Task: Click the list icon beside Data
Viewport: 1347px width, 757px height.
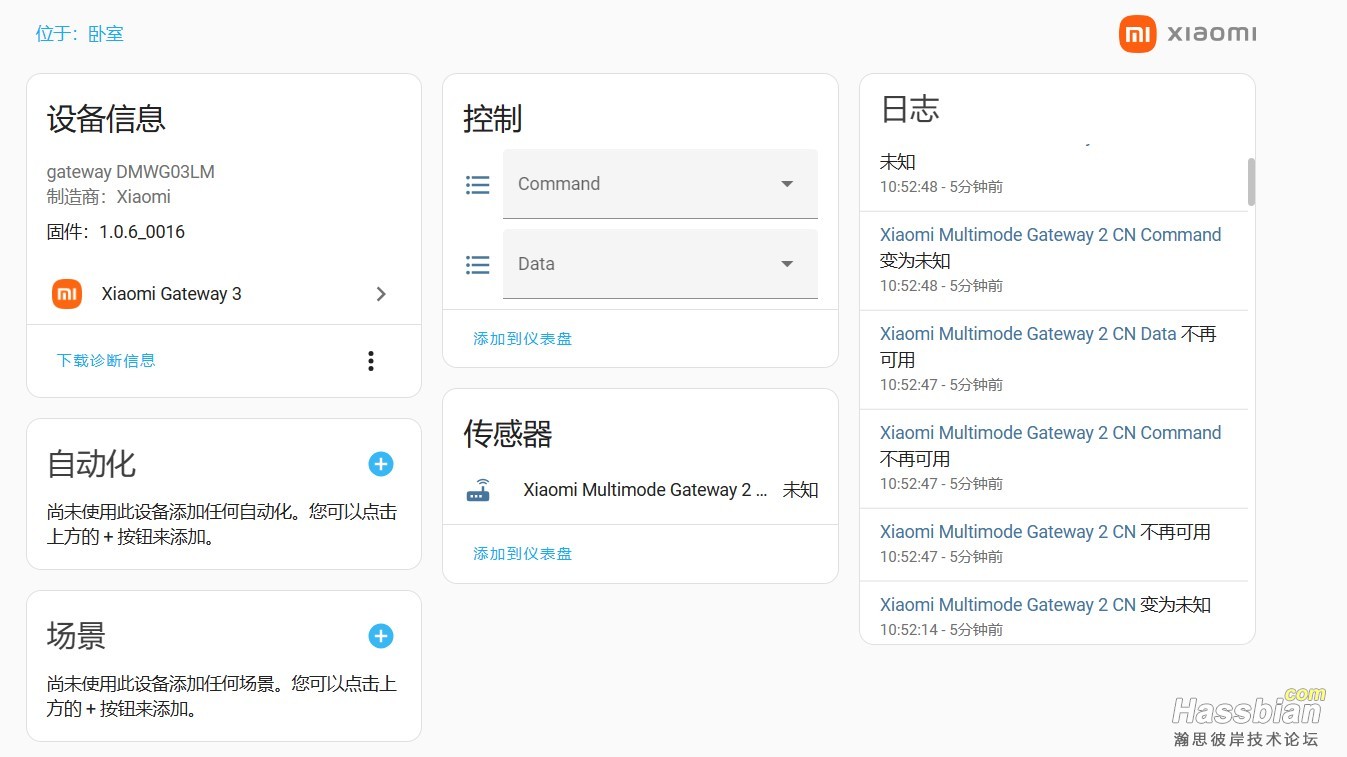Action: (x=478, y=265)
